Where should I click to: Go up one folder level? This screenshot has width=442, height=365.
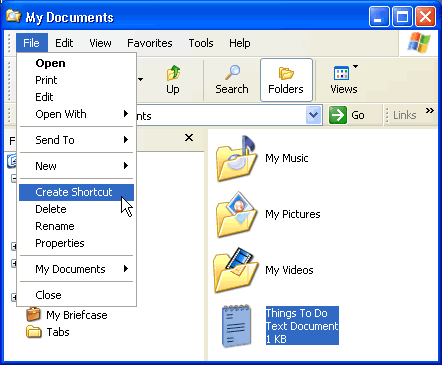pyautogui.click(x=173, y=80)
